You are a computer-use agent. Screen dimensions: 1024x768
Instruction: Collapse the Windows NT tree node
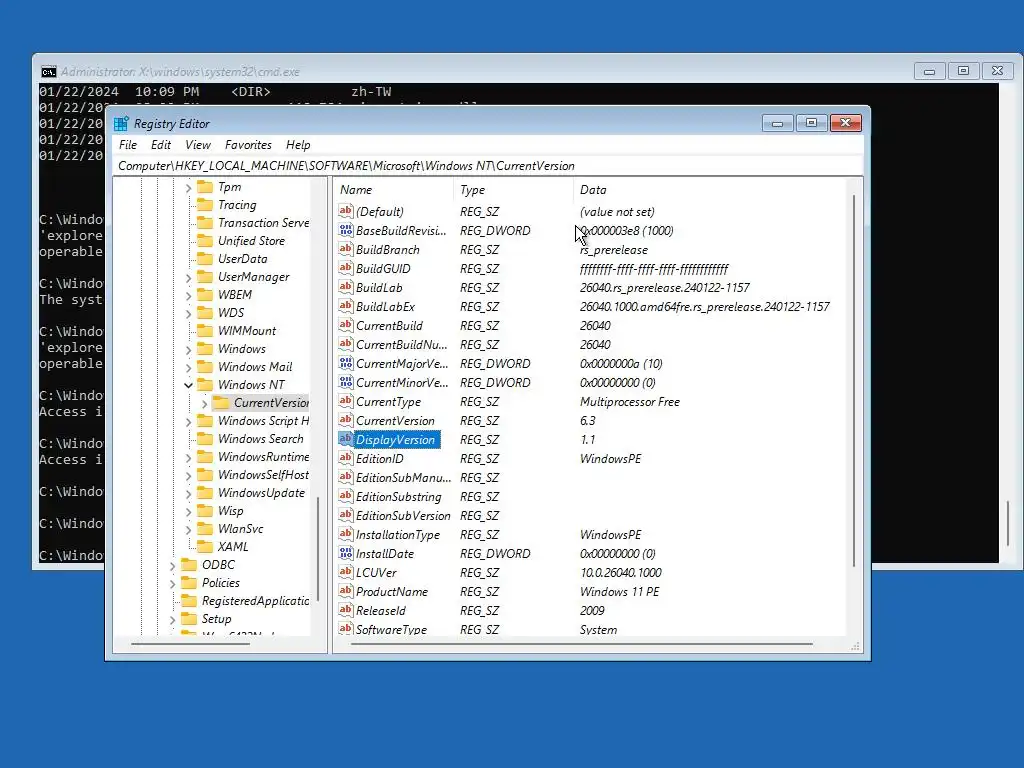188,385
